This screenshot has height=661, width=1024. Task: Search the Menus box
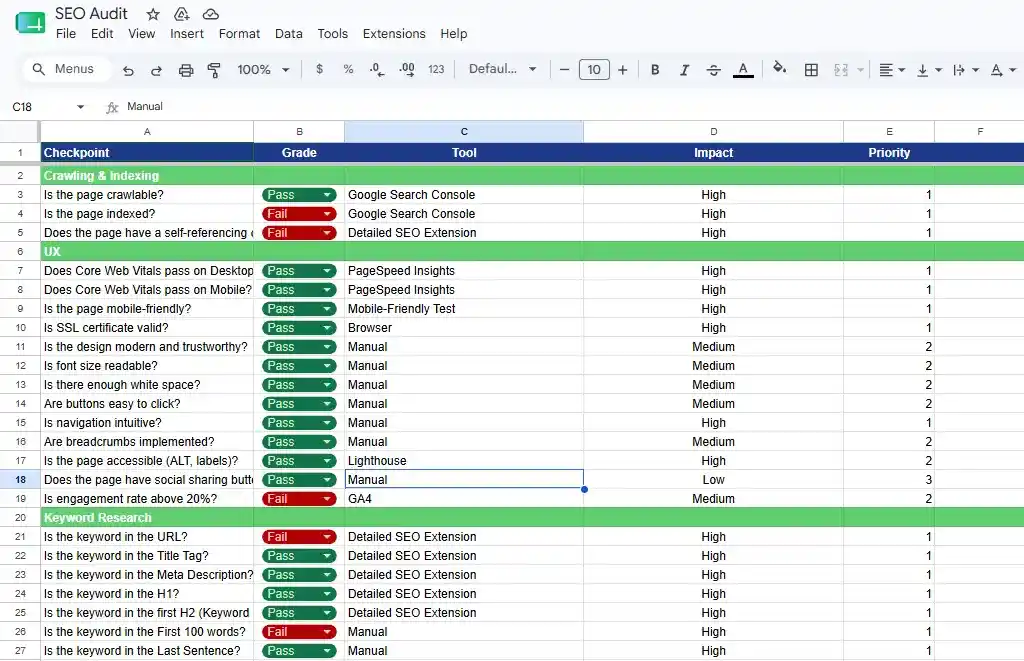point(65,69)
